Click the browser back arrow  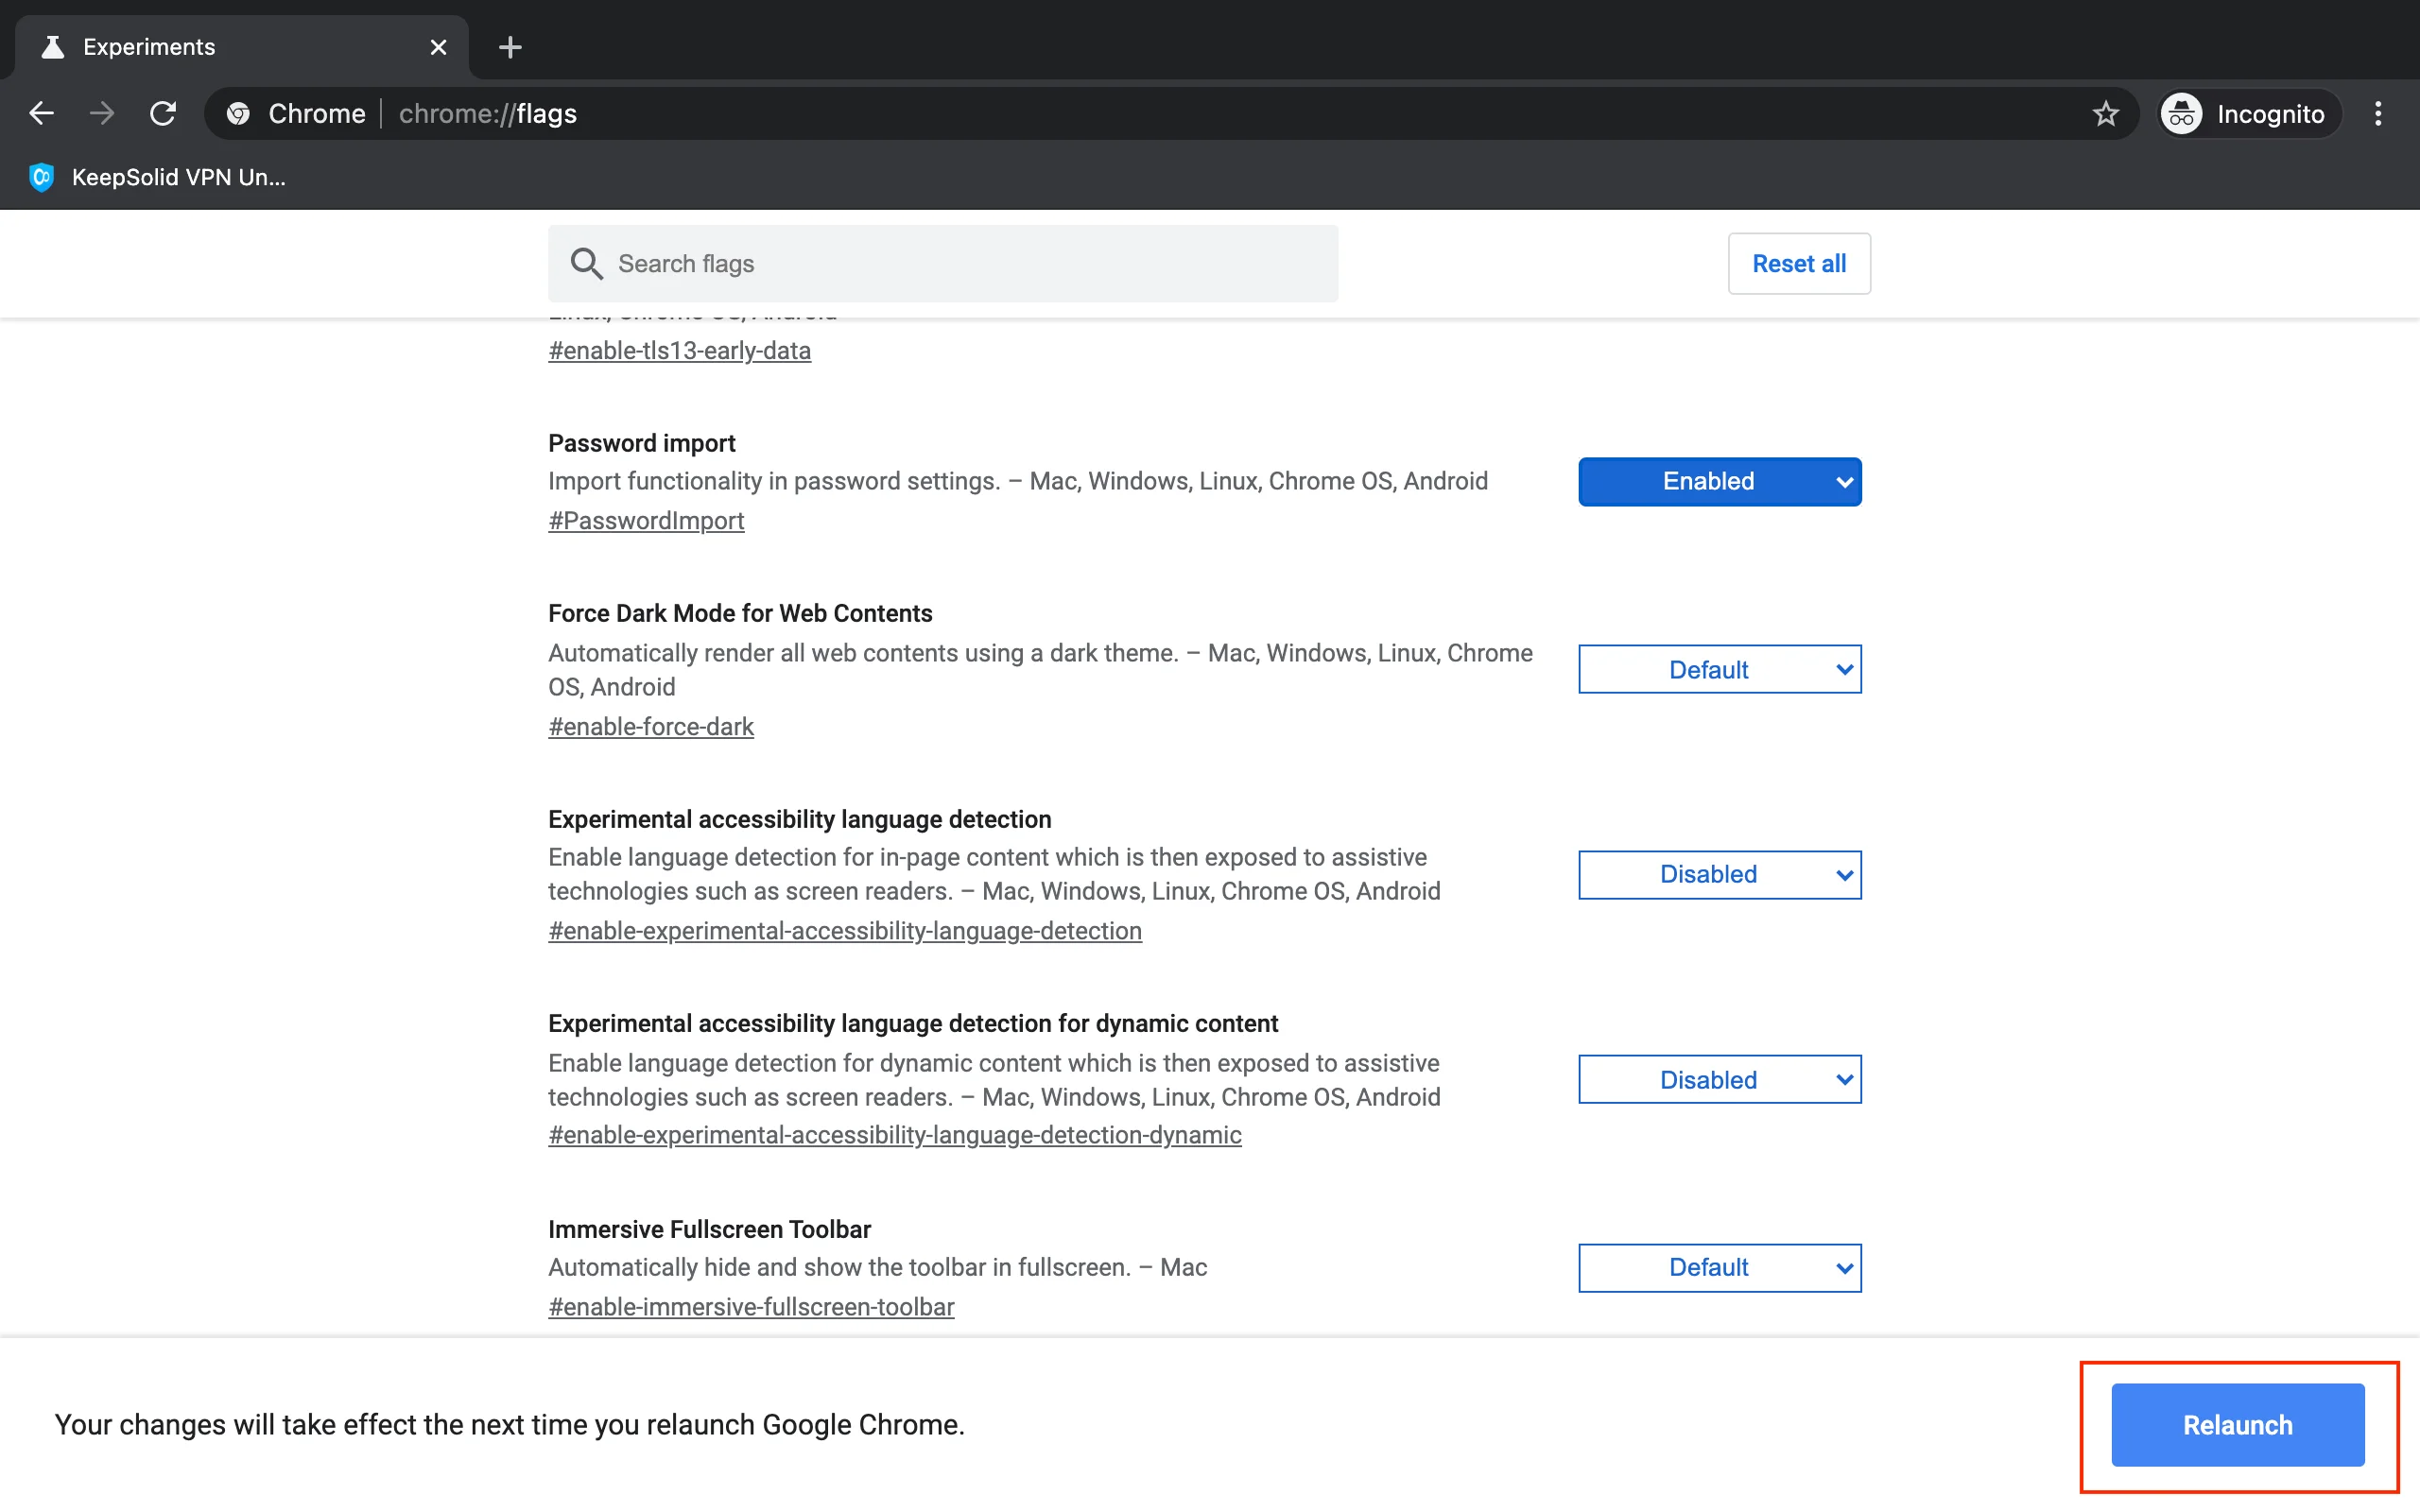pos(41,114)
